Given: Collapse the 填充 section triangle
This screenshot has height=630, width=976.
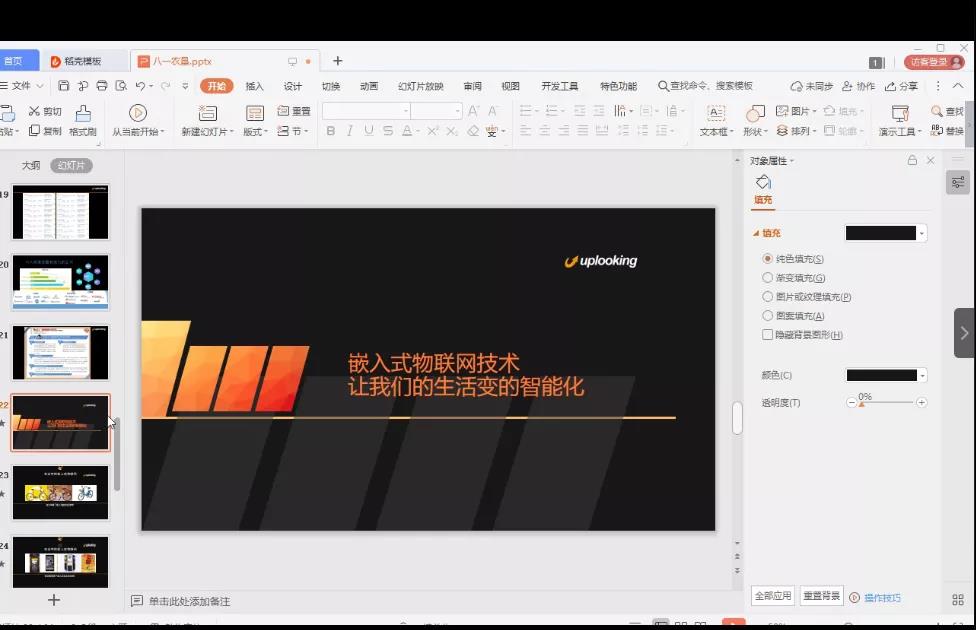Looking at the screenshot, I should point(756,233).
